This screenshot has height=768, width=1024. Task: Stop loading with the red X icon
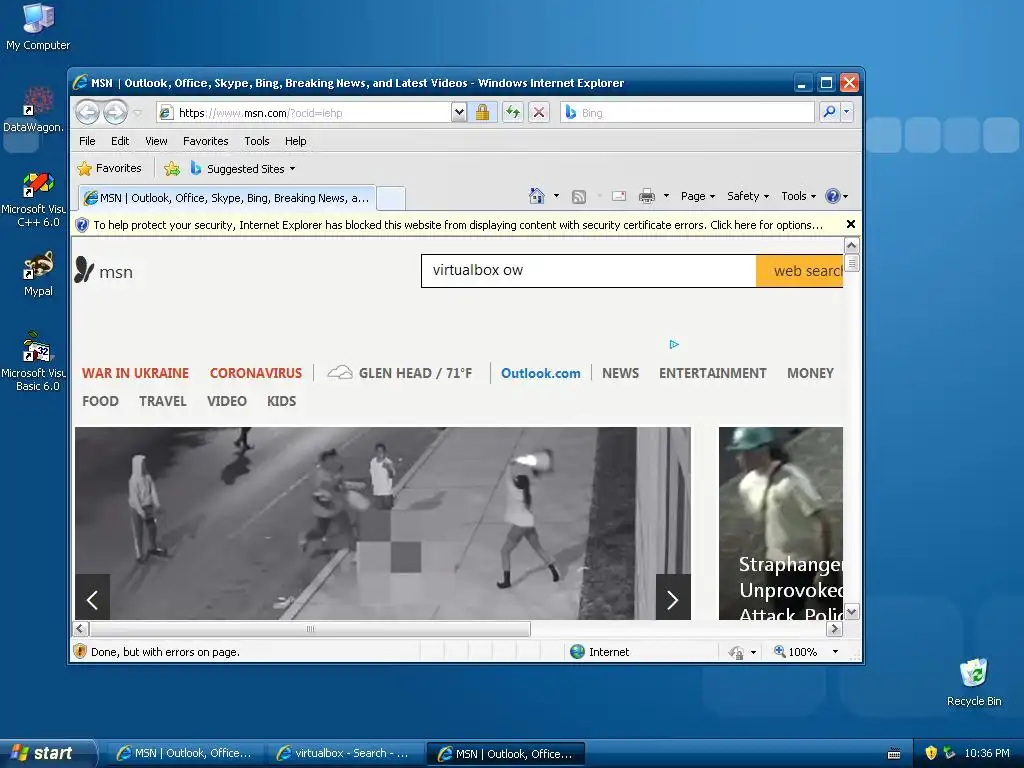[x=539, y=113]
